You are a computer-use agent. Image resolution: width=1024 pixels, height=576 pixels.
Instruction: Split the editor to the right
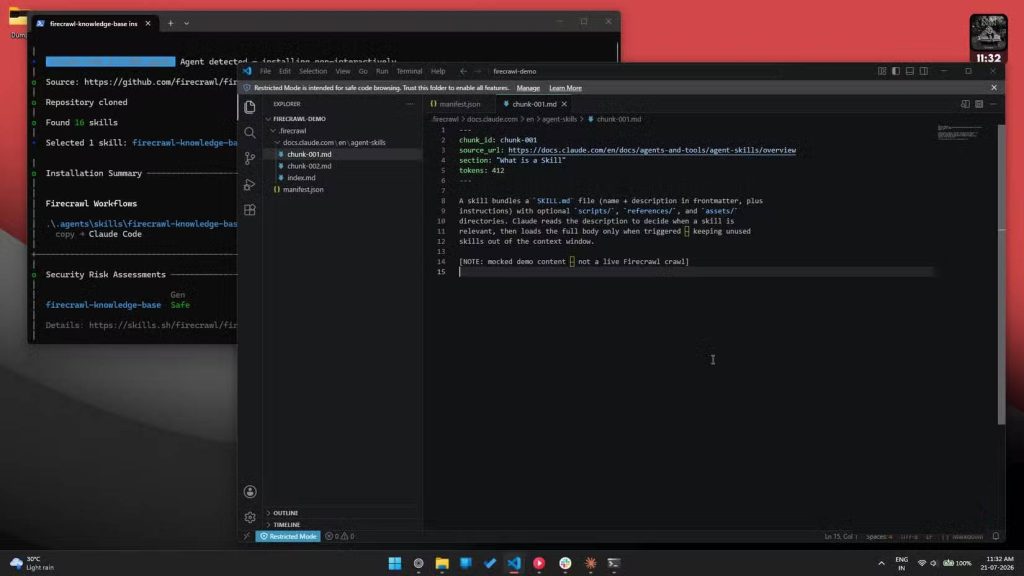click(979, 104)
